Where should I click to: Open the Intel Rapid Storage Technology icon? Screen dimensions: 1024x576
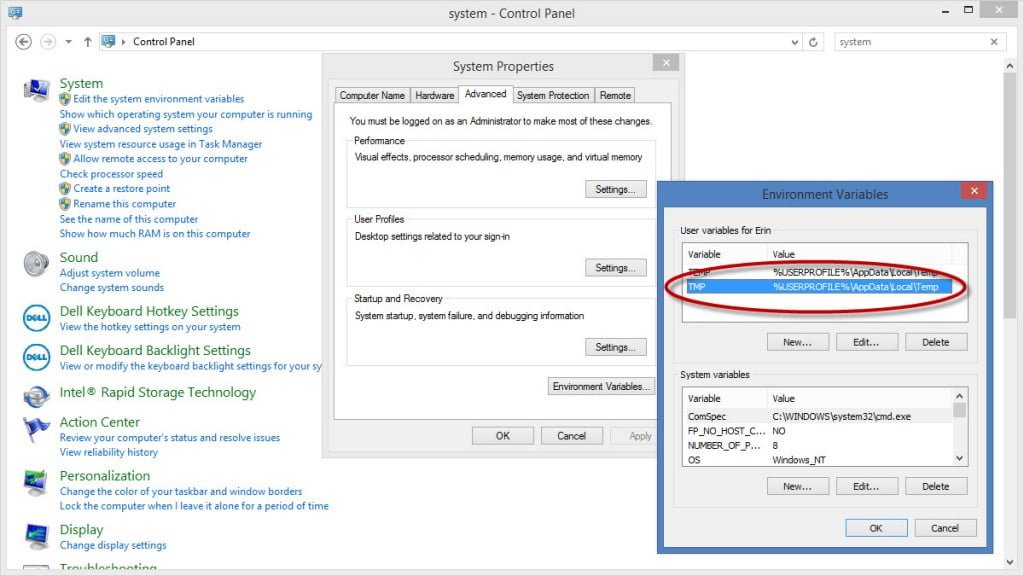pos(36,397)
